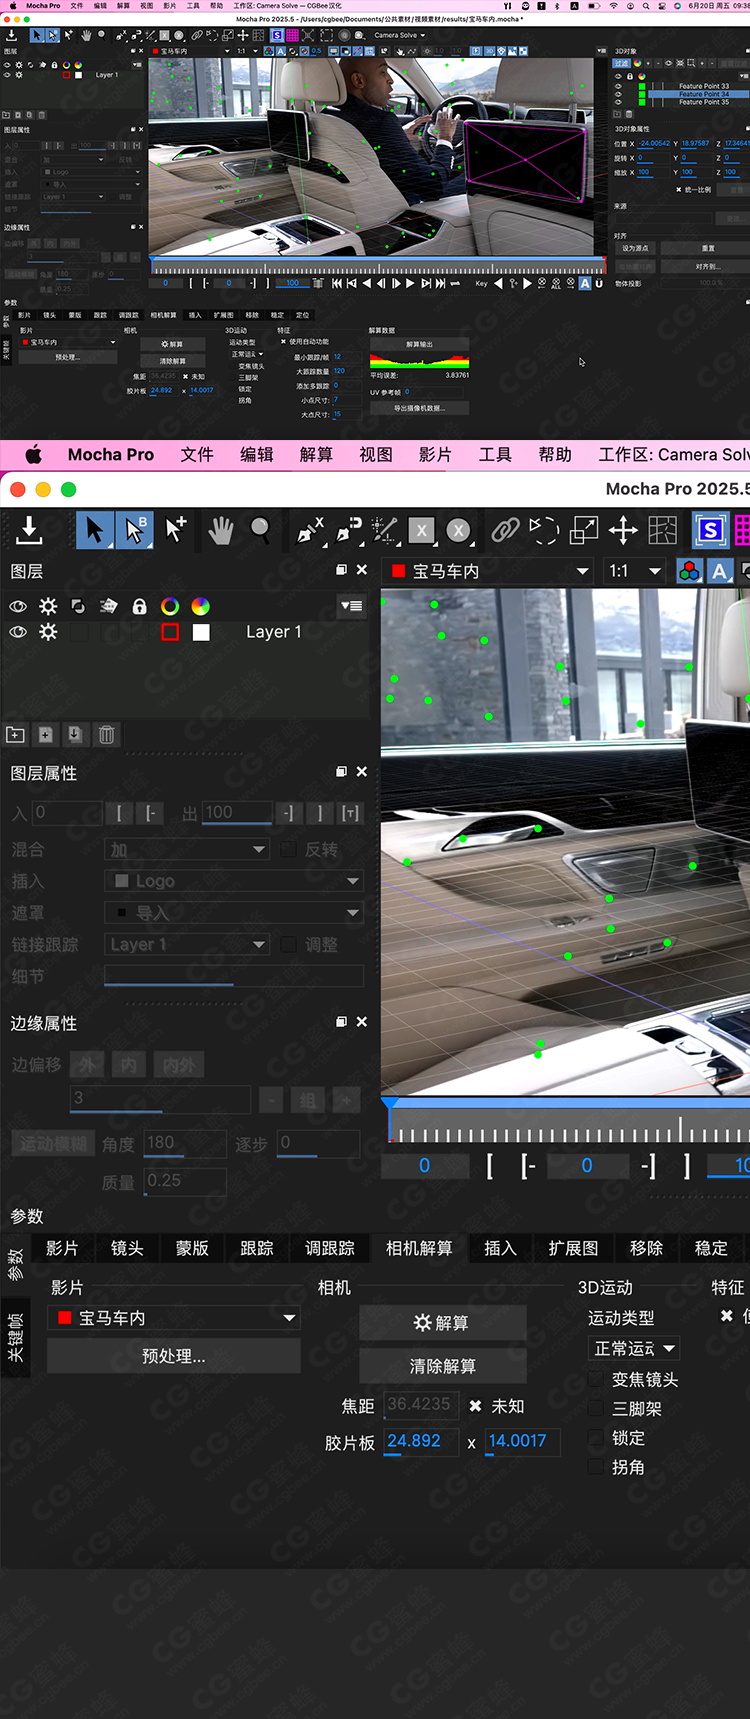Click the gear icon on enlarged Layer 1 row

pyautogui.click(x=48, y=632)
